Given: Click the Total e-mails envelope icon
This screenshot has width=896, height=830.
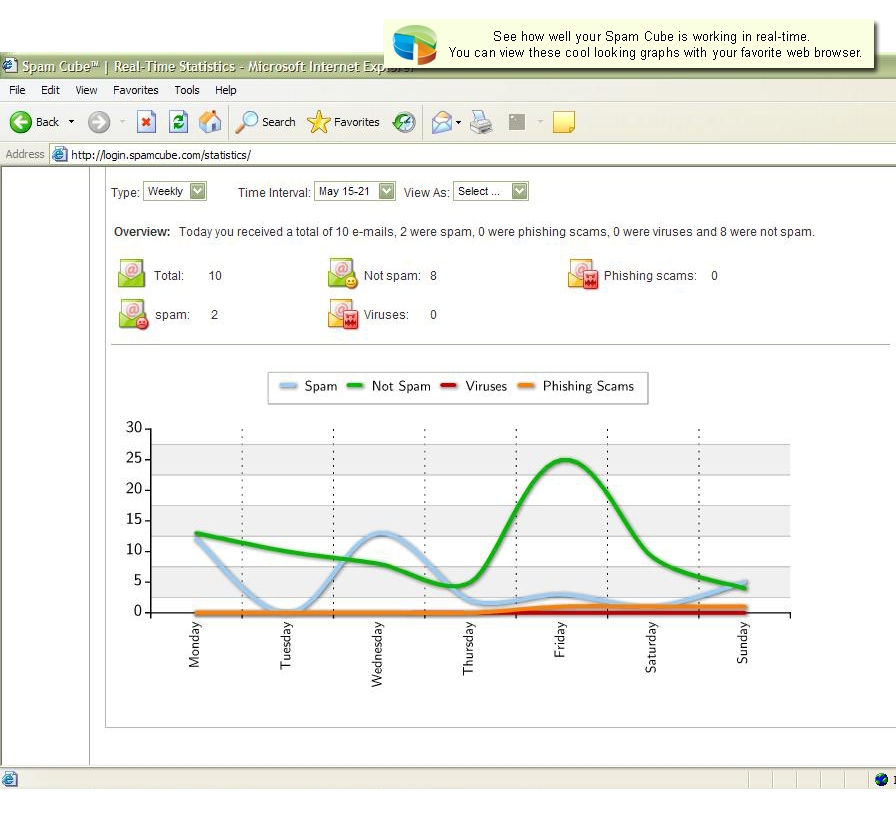Looking at the screenshot, I should 132,274.
